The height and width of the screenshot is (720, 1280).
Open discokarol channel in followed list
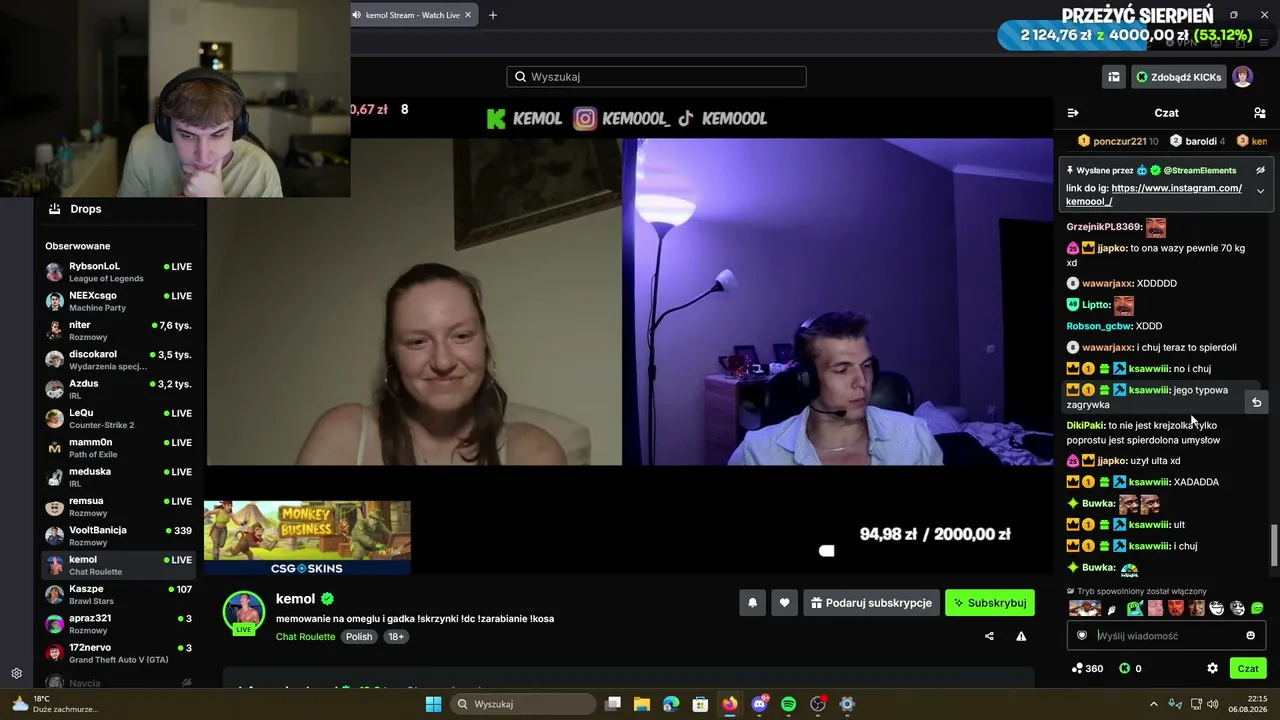118,360
